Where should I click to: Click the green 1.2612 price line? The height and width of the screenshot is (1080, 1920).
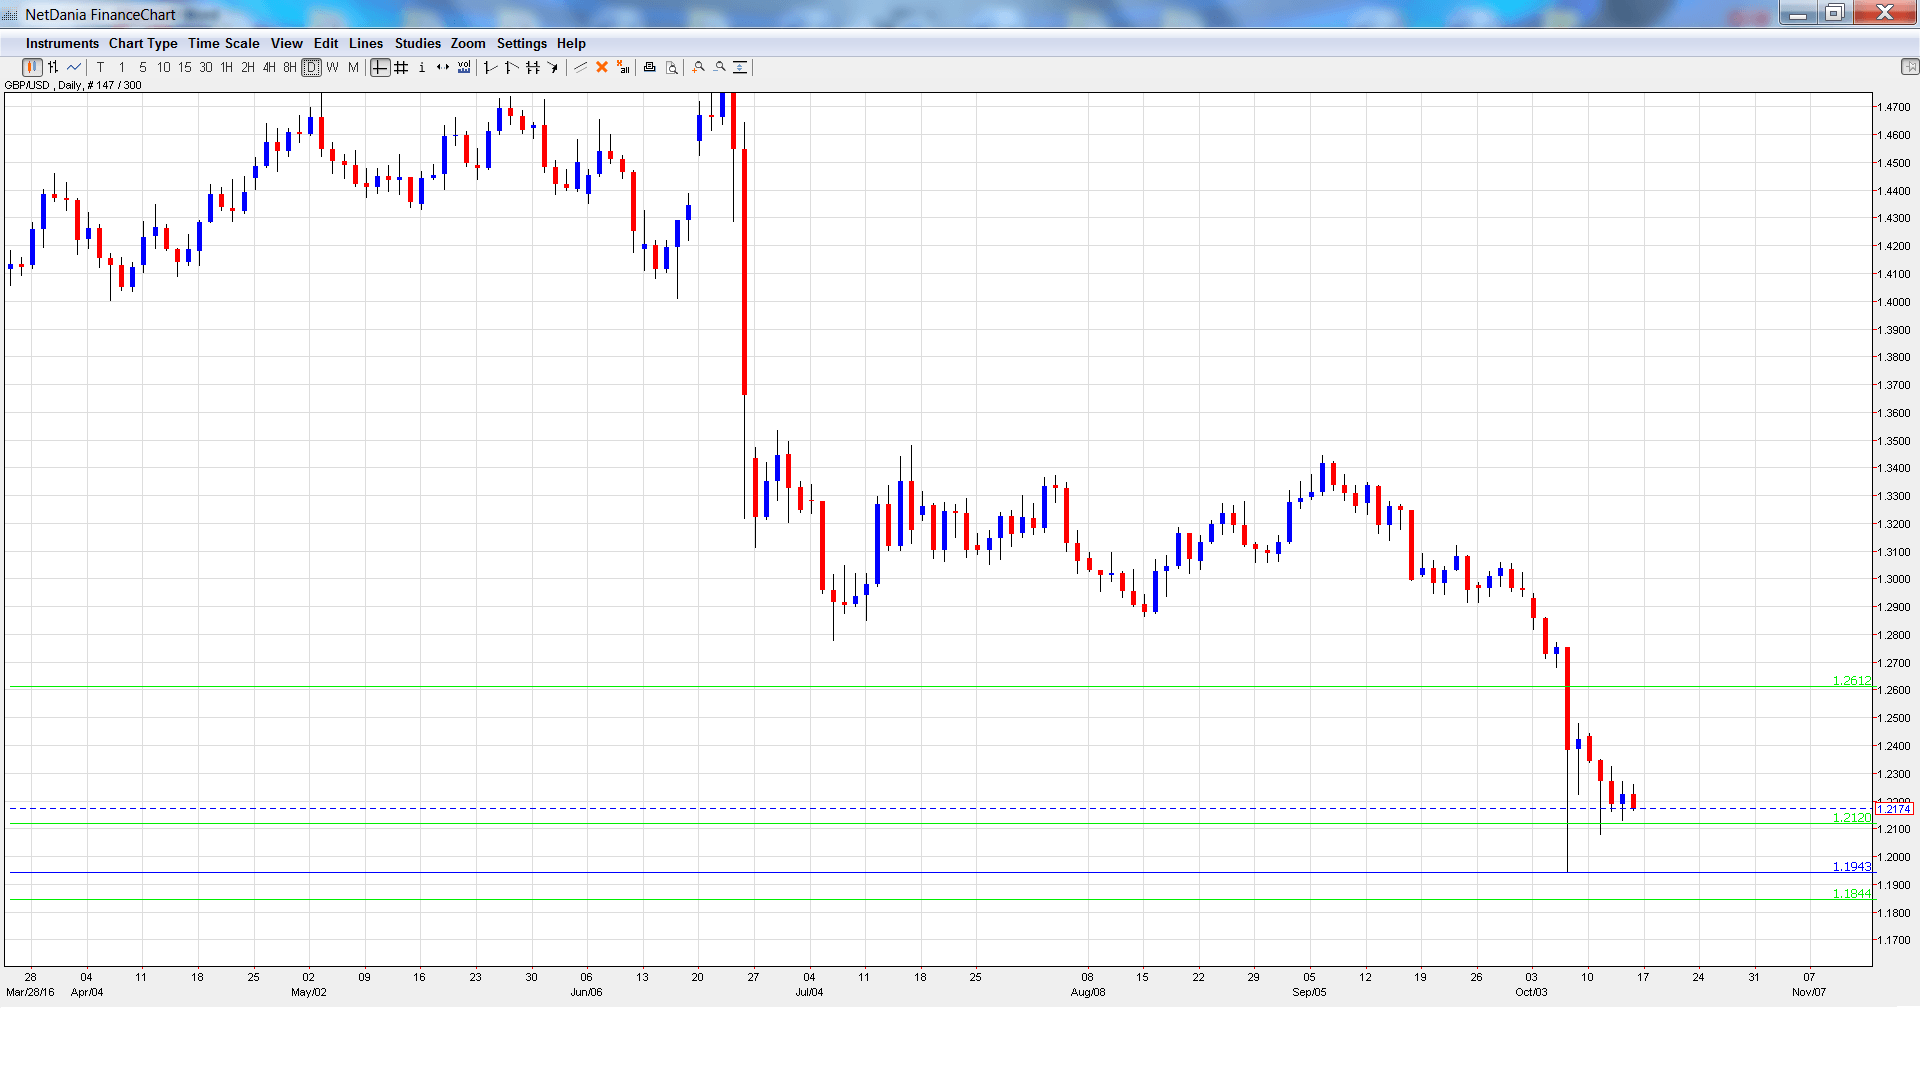click(900, 686)
